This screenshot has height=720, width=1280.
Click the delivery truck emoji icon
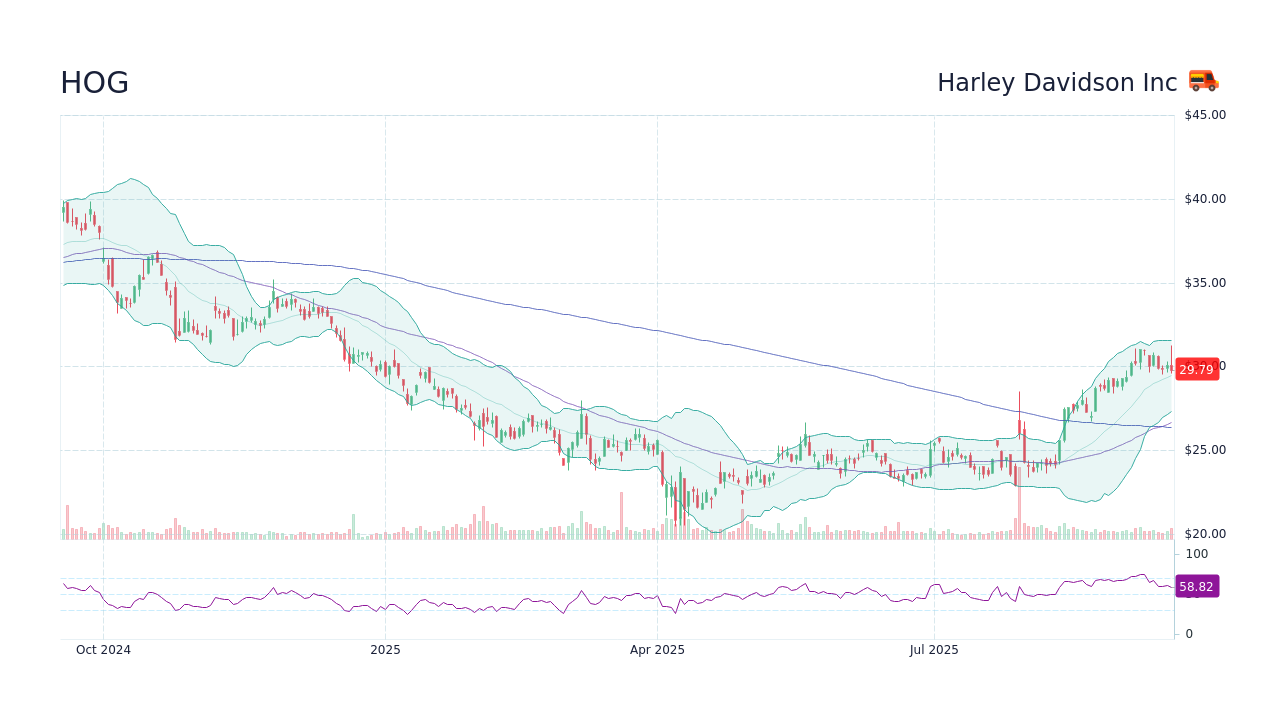(x=1203, y=81)
